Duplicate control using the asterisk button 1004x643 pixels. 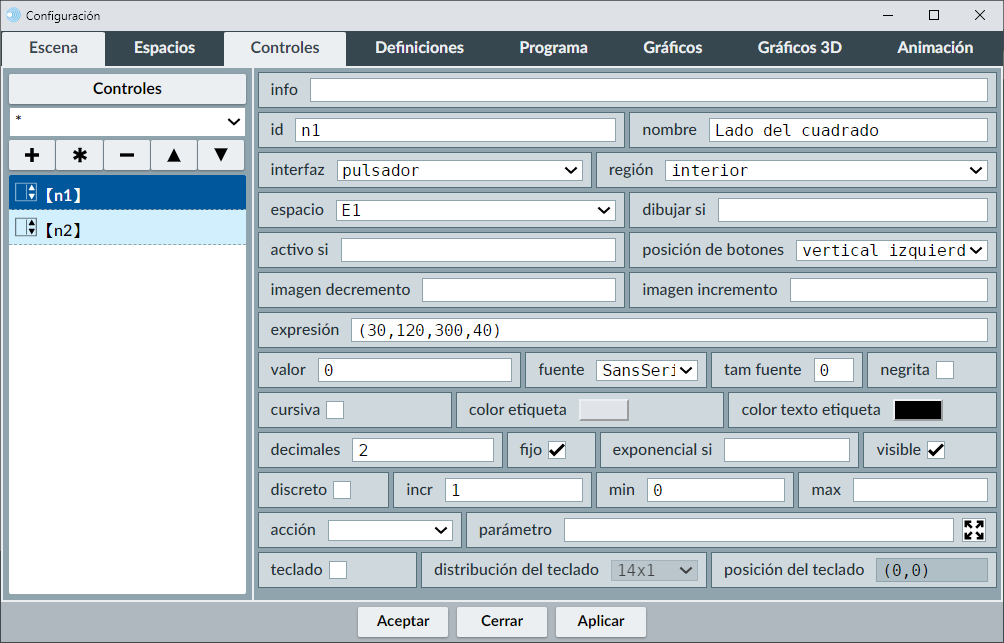pos(80,155)
